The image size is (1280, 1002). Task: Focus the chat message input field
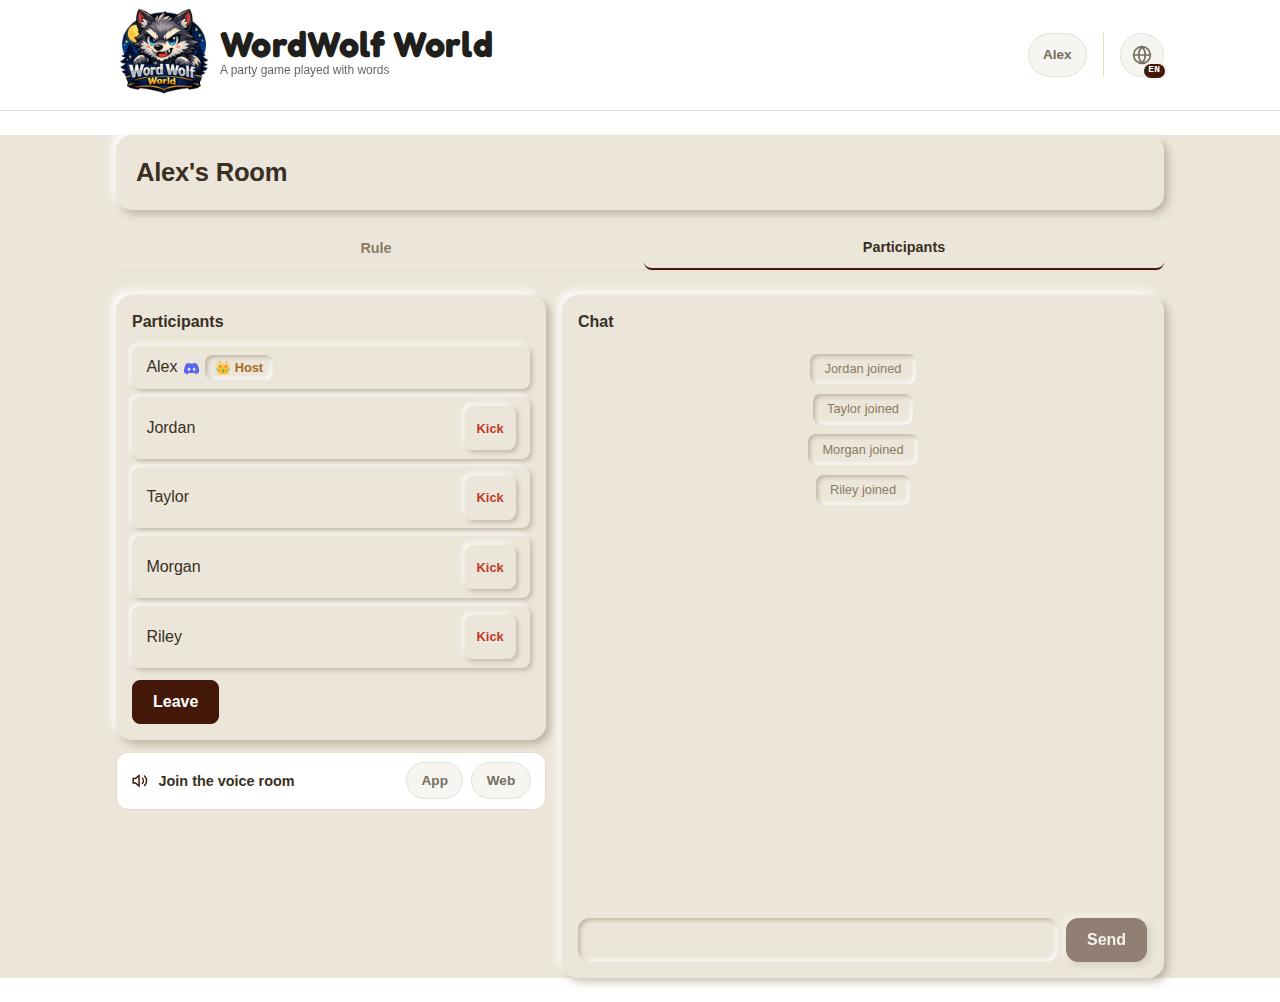pos(818,940)
